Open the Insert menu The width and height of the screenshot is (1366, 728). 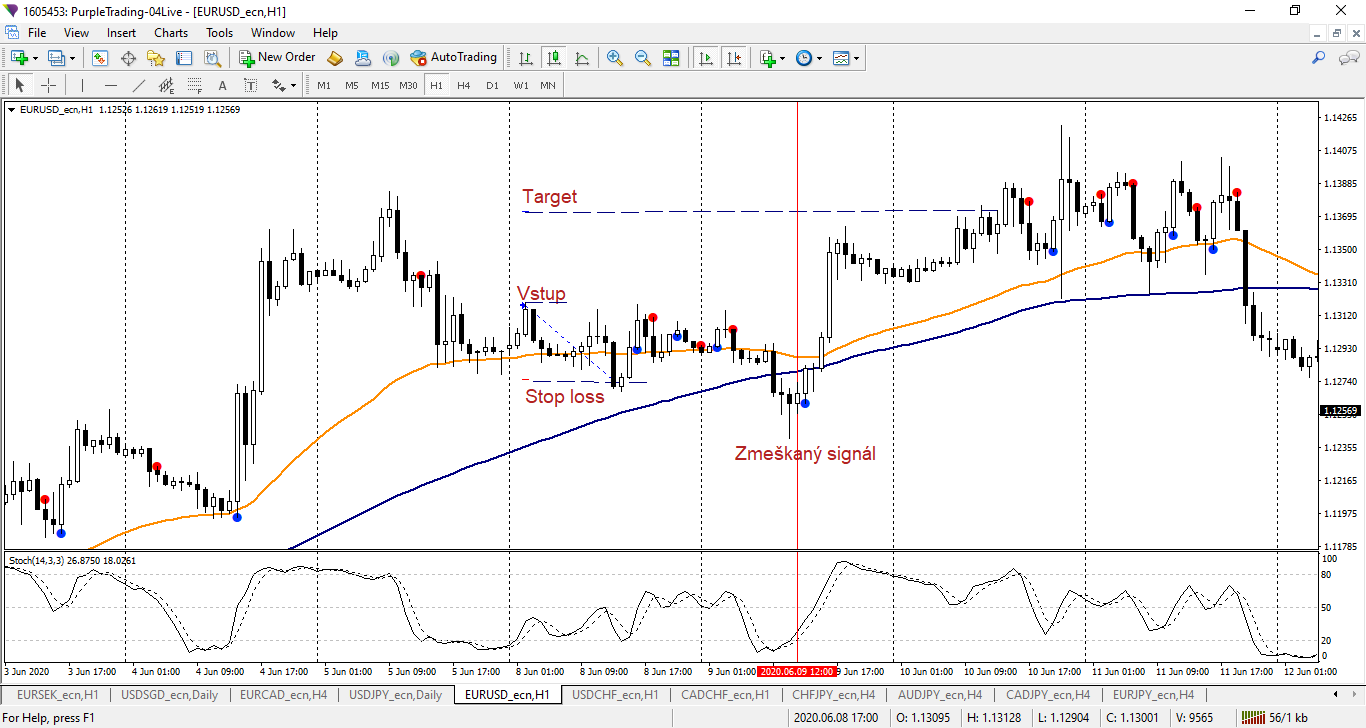(x=122, y=32)
